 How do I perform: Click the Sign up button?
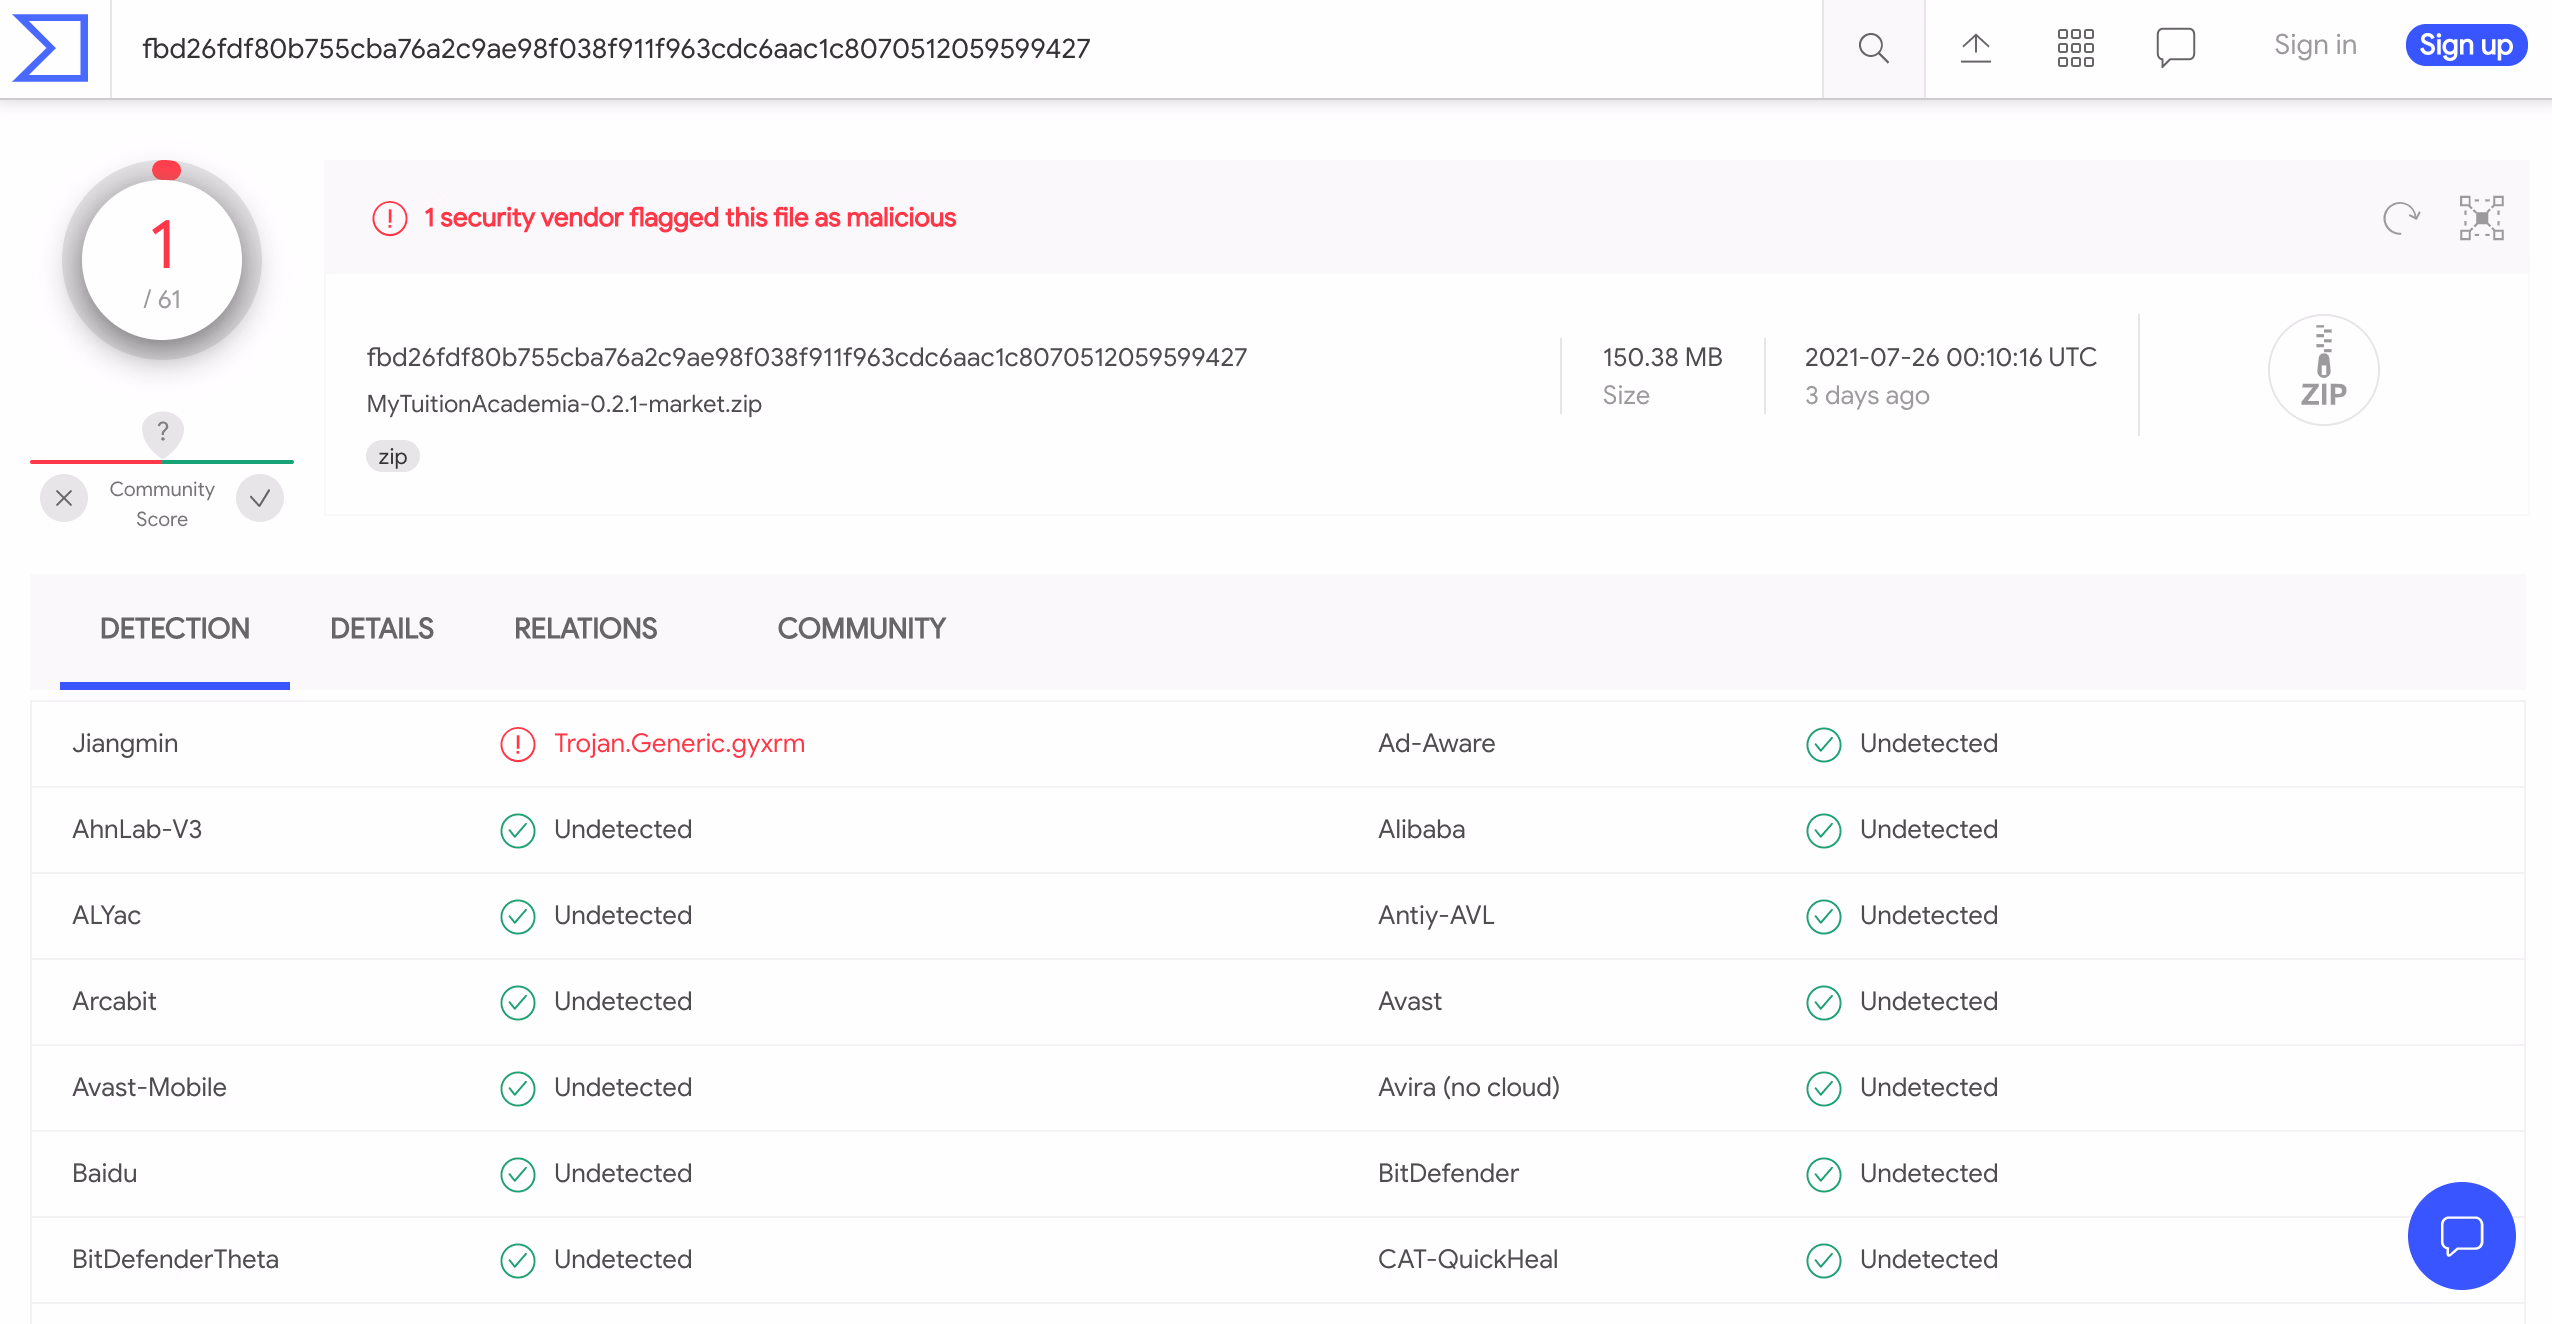tap(2466, 45)
